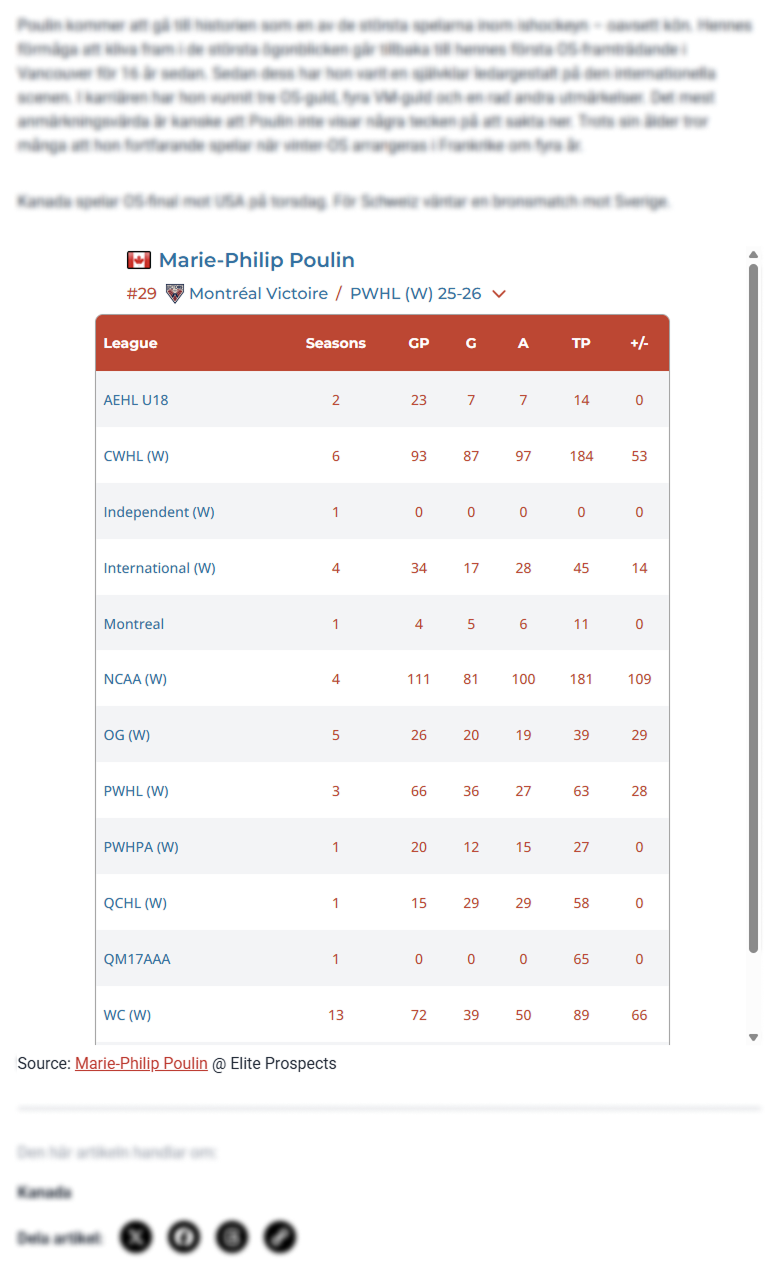Share the article on Facebook
Viewport: 777px width, 1282px height.
pyautogui.click(x=184, y=1238)
